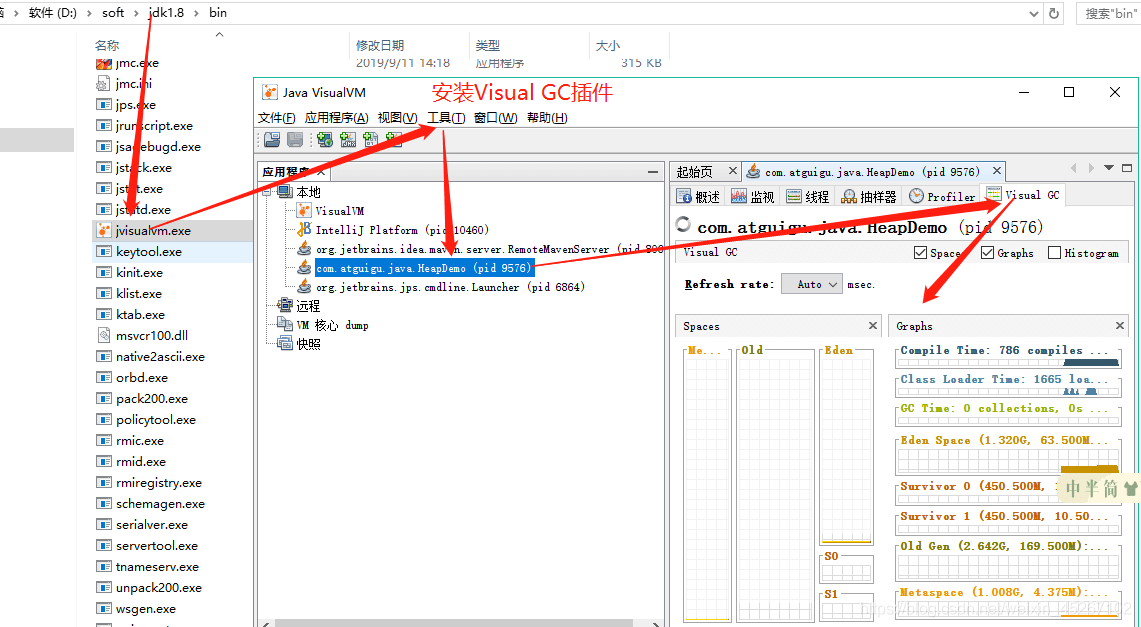The height and width of the screenshot is (627, 1141).
Task: Open the Refresh rate Auto dropdown
Action: (812, 284)
